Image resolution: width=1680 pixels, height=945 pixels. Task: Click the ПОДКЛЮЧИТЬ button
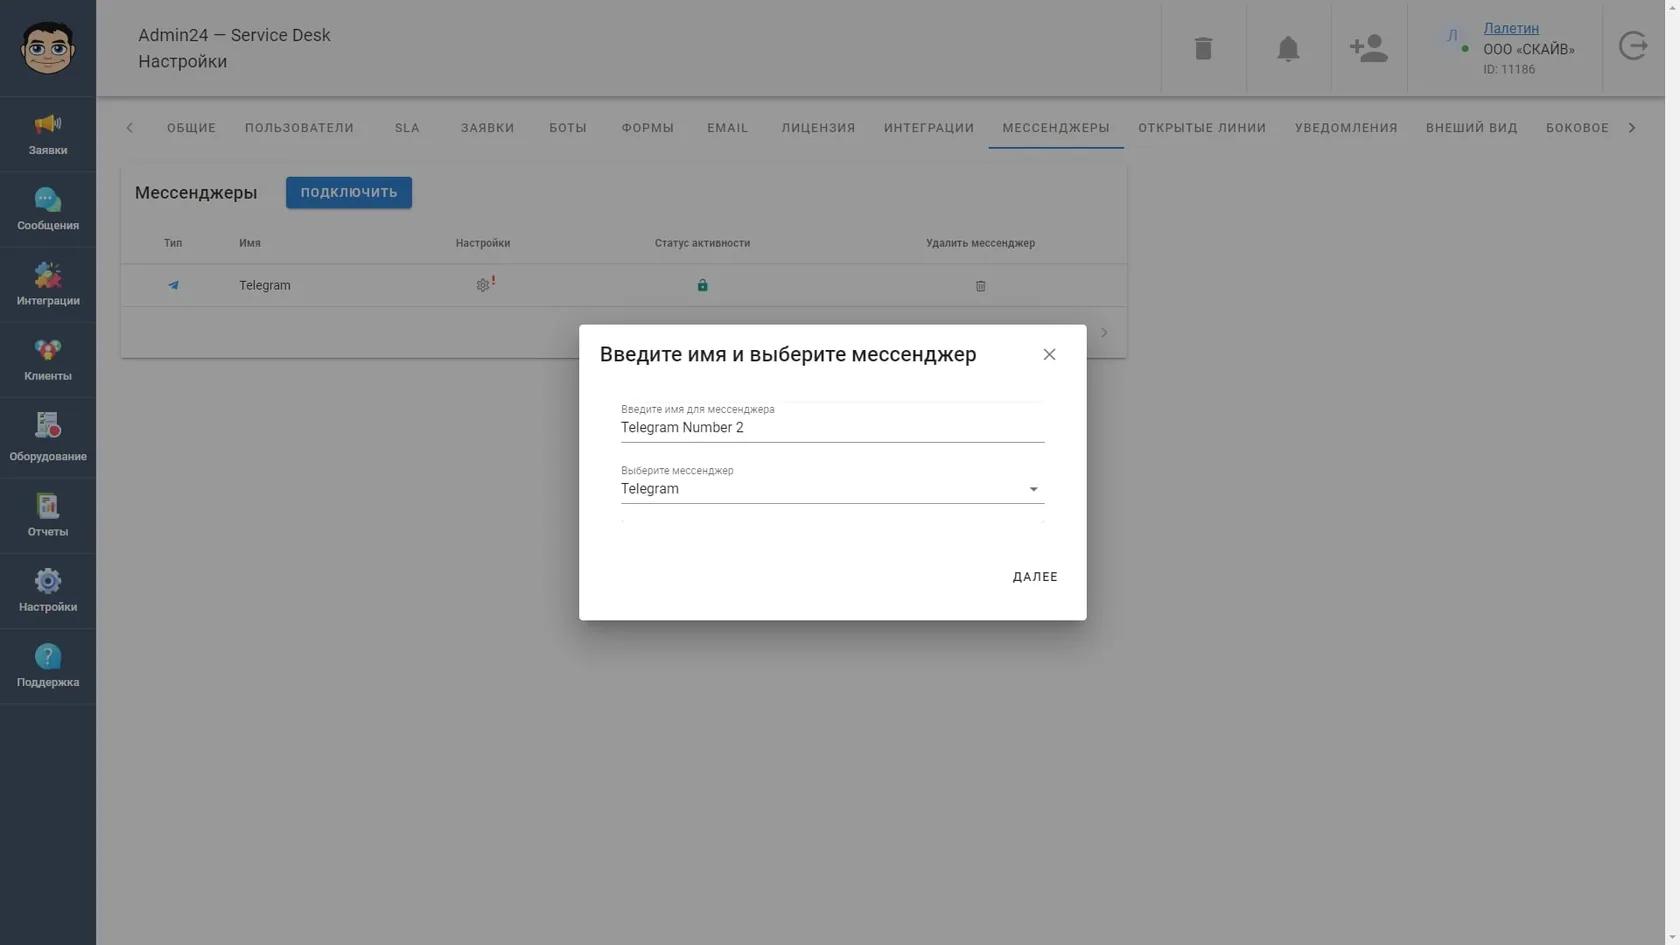click(349, 193)
